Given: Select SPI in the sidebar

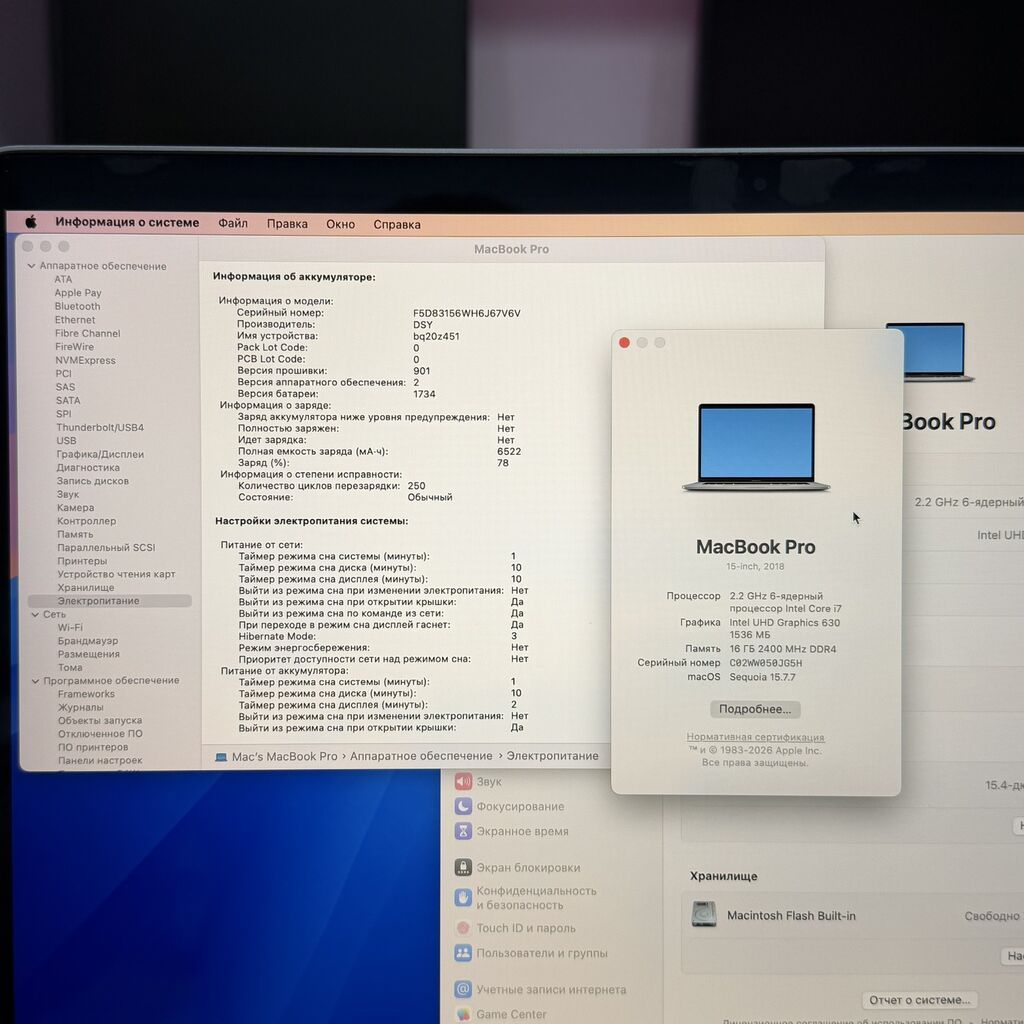Looking at the screenshot, I should [x=63, y=414].
